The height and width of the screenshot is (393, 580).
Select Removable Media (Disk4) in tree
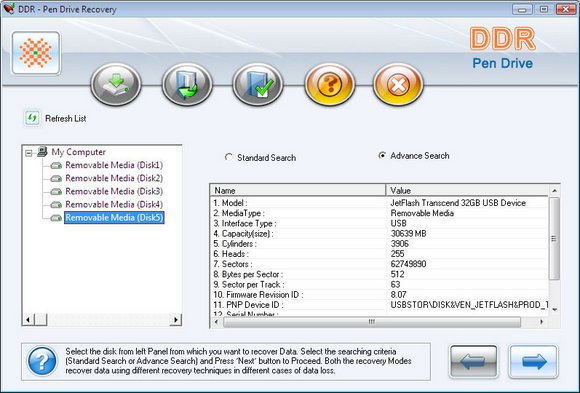[114, 204]
